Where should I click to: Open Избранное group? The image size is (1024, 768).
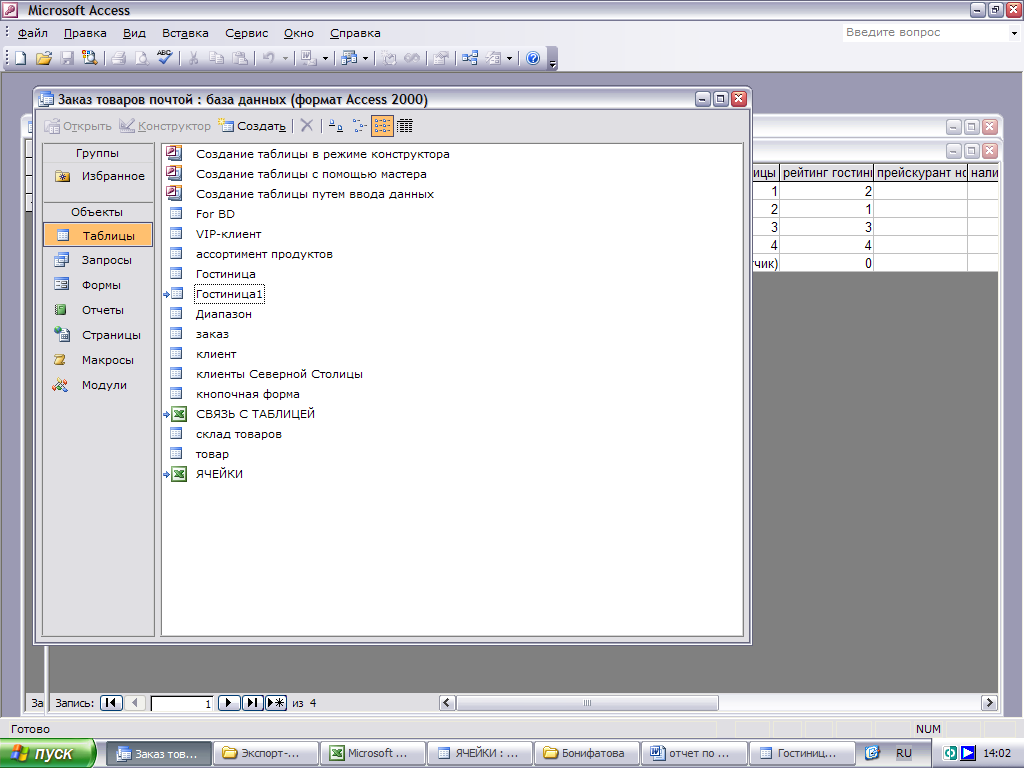98,176
